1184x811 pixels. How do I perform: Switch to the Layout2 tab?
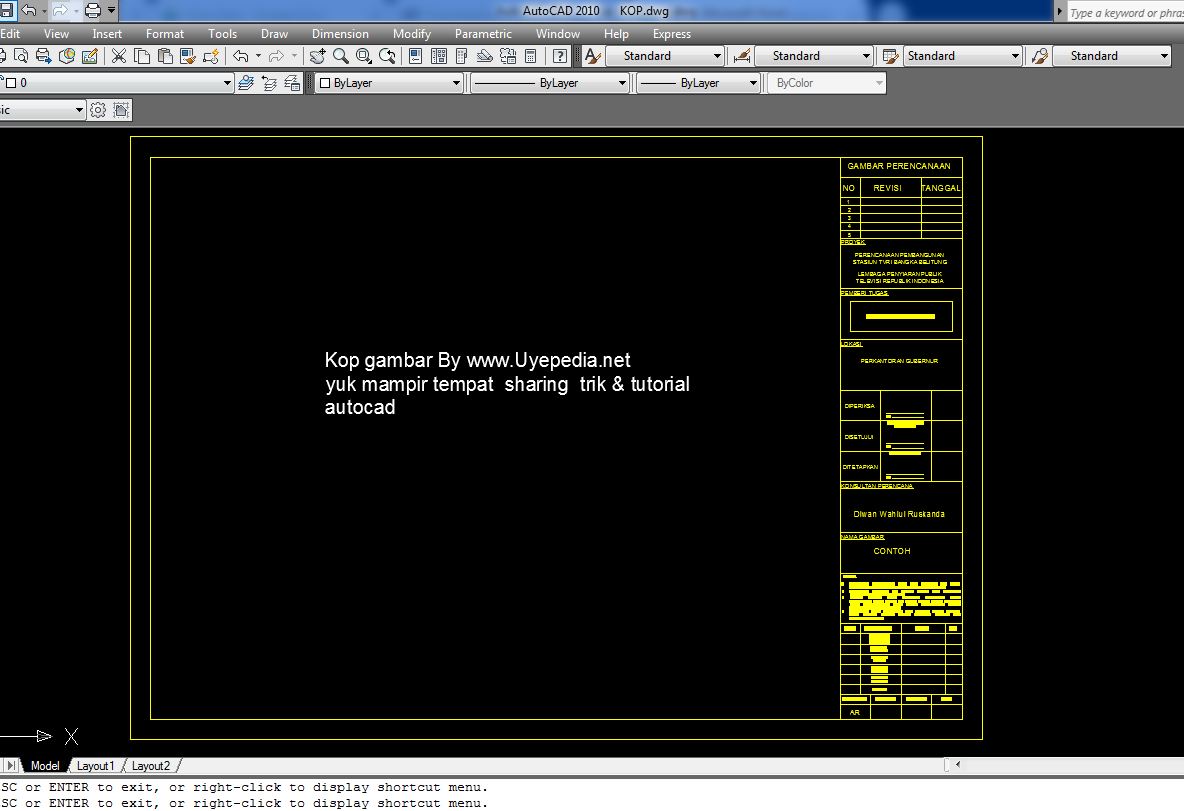(151, 766)
